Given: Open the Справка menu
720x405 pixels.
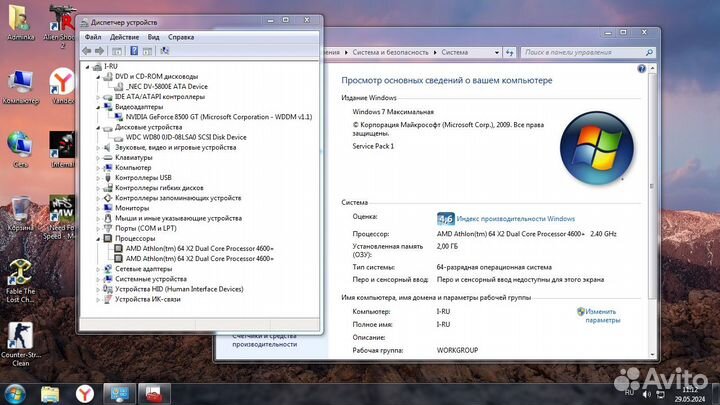Looking at the screenshot, I should [180, 37].
